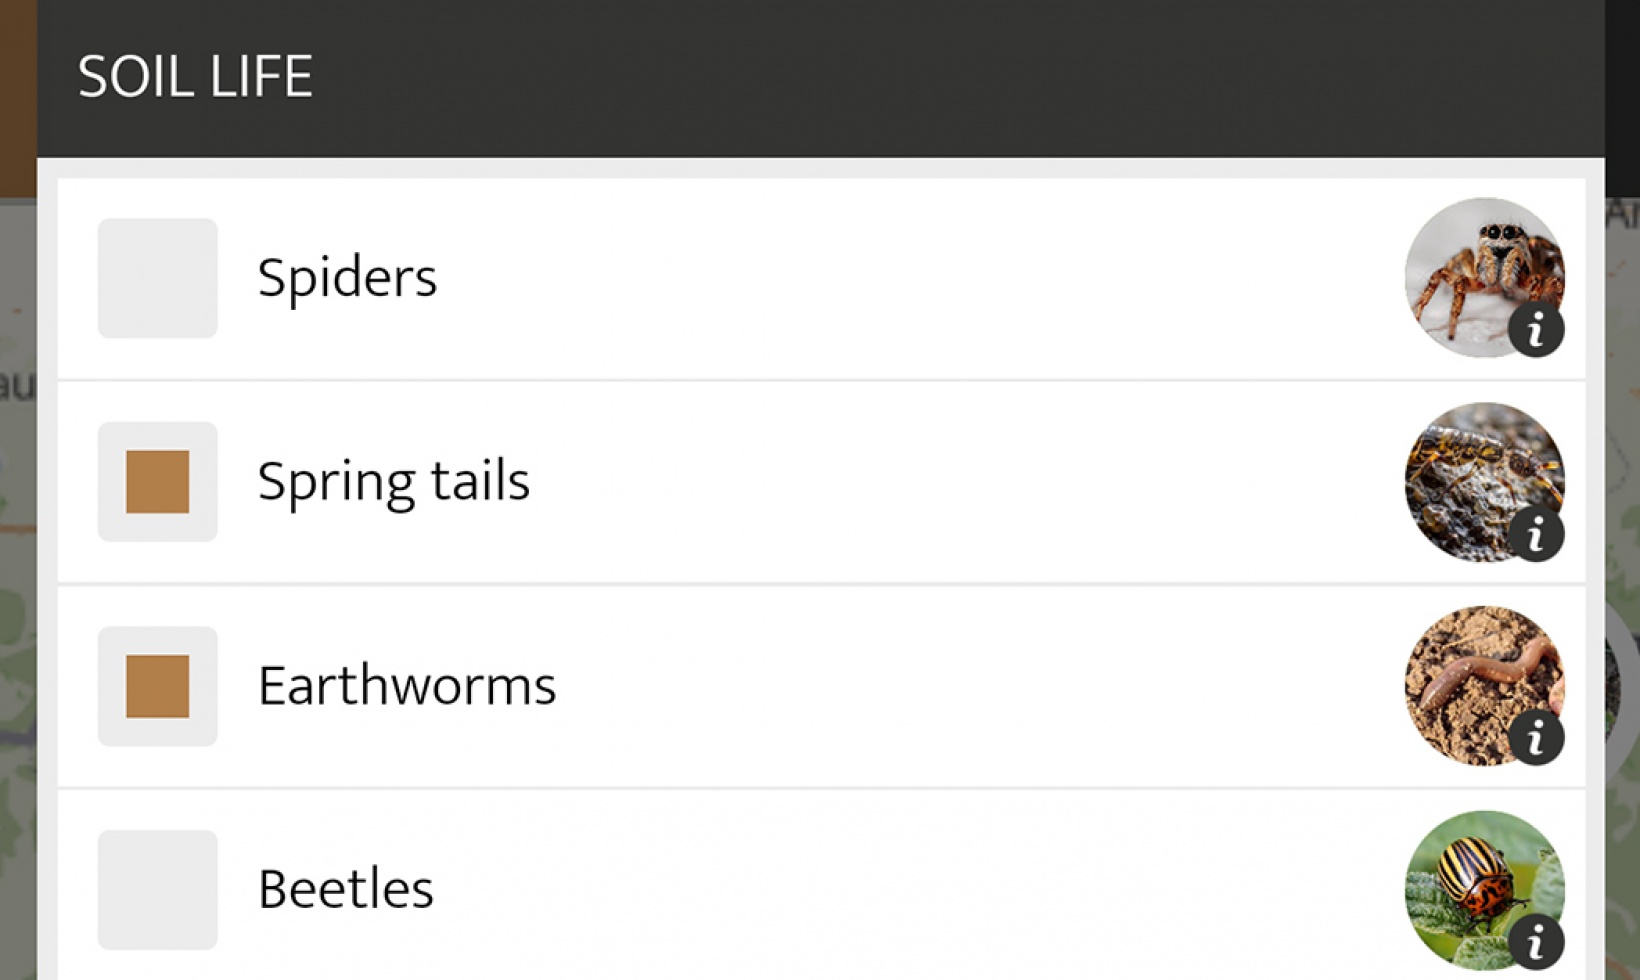Tap the info icon beside Beetles
The width and height of the screenshot is (1640, 980).
coord(1537,940)
